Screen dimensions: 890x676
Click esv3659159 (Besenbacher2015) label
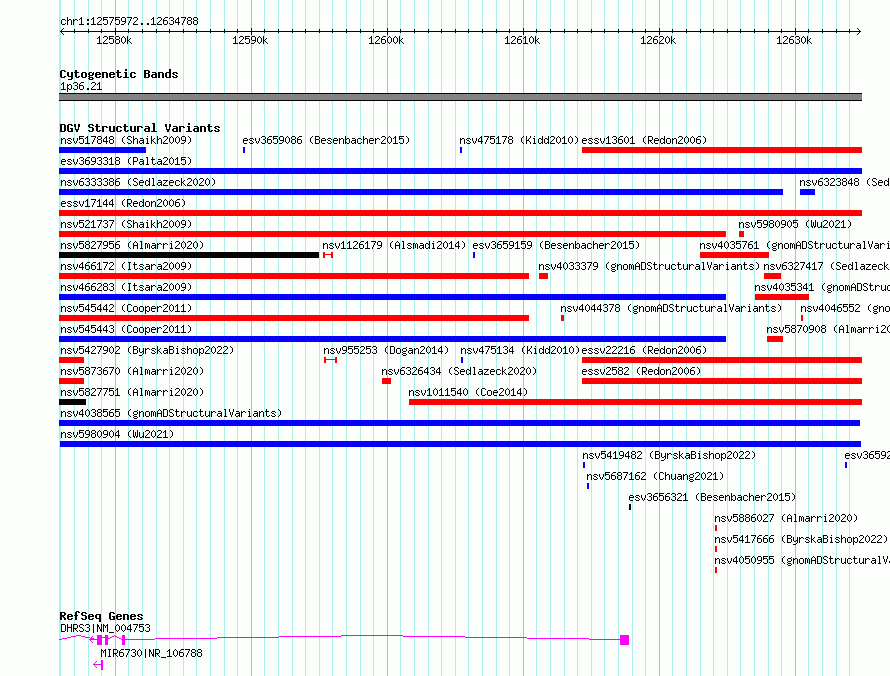[x=556, y=245]
